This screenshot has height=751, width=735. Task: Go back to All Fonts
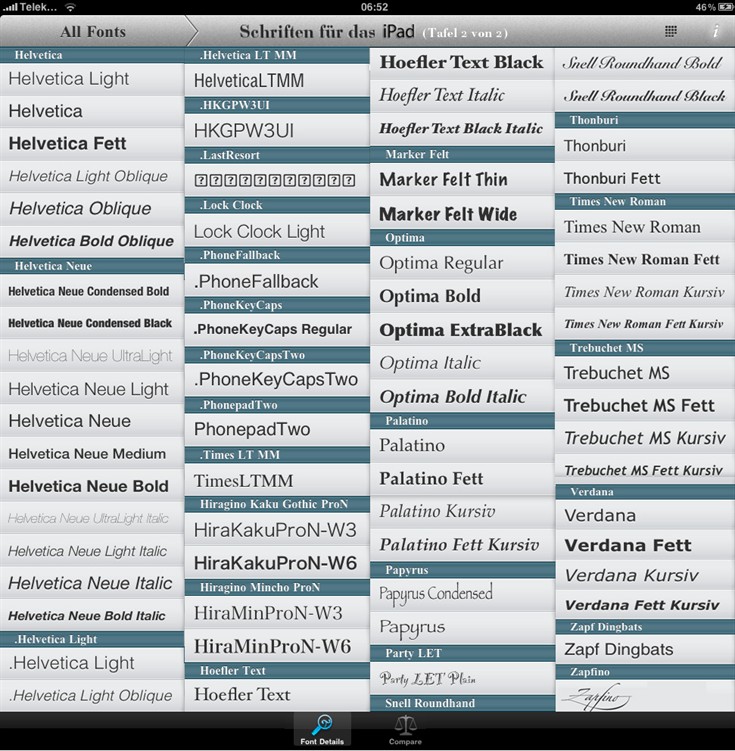[x=93, y=32]
